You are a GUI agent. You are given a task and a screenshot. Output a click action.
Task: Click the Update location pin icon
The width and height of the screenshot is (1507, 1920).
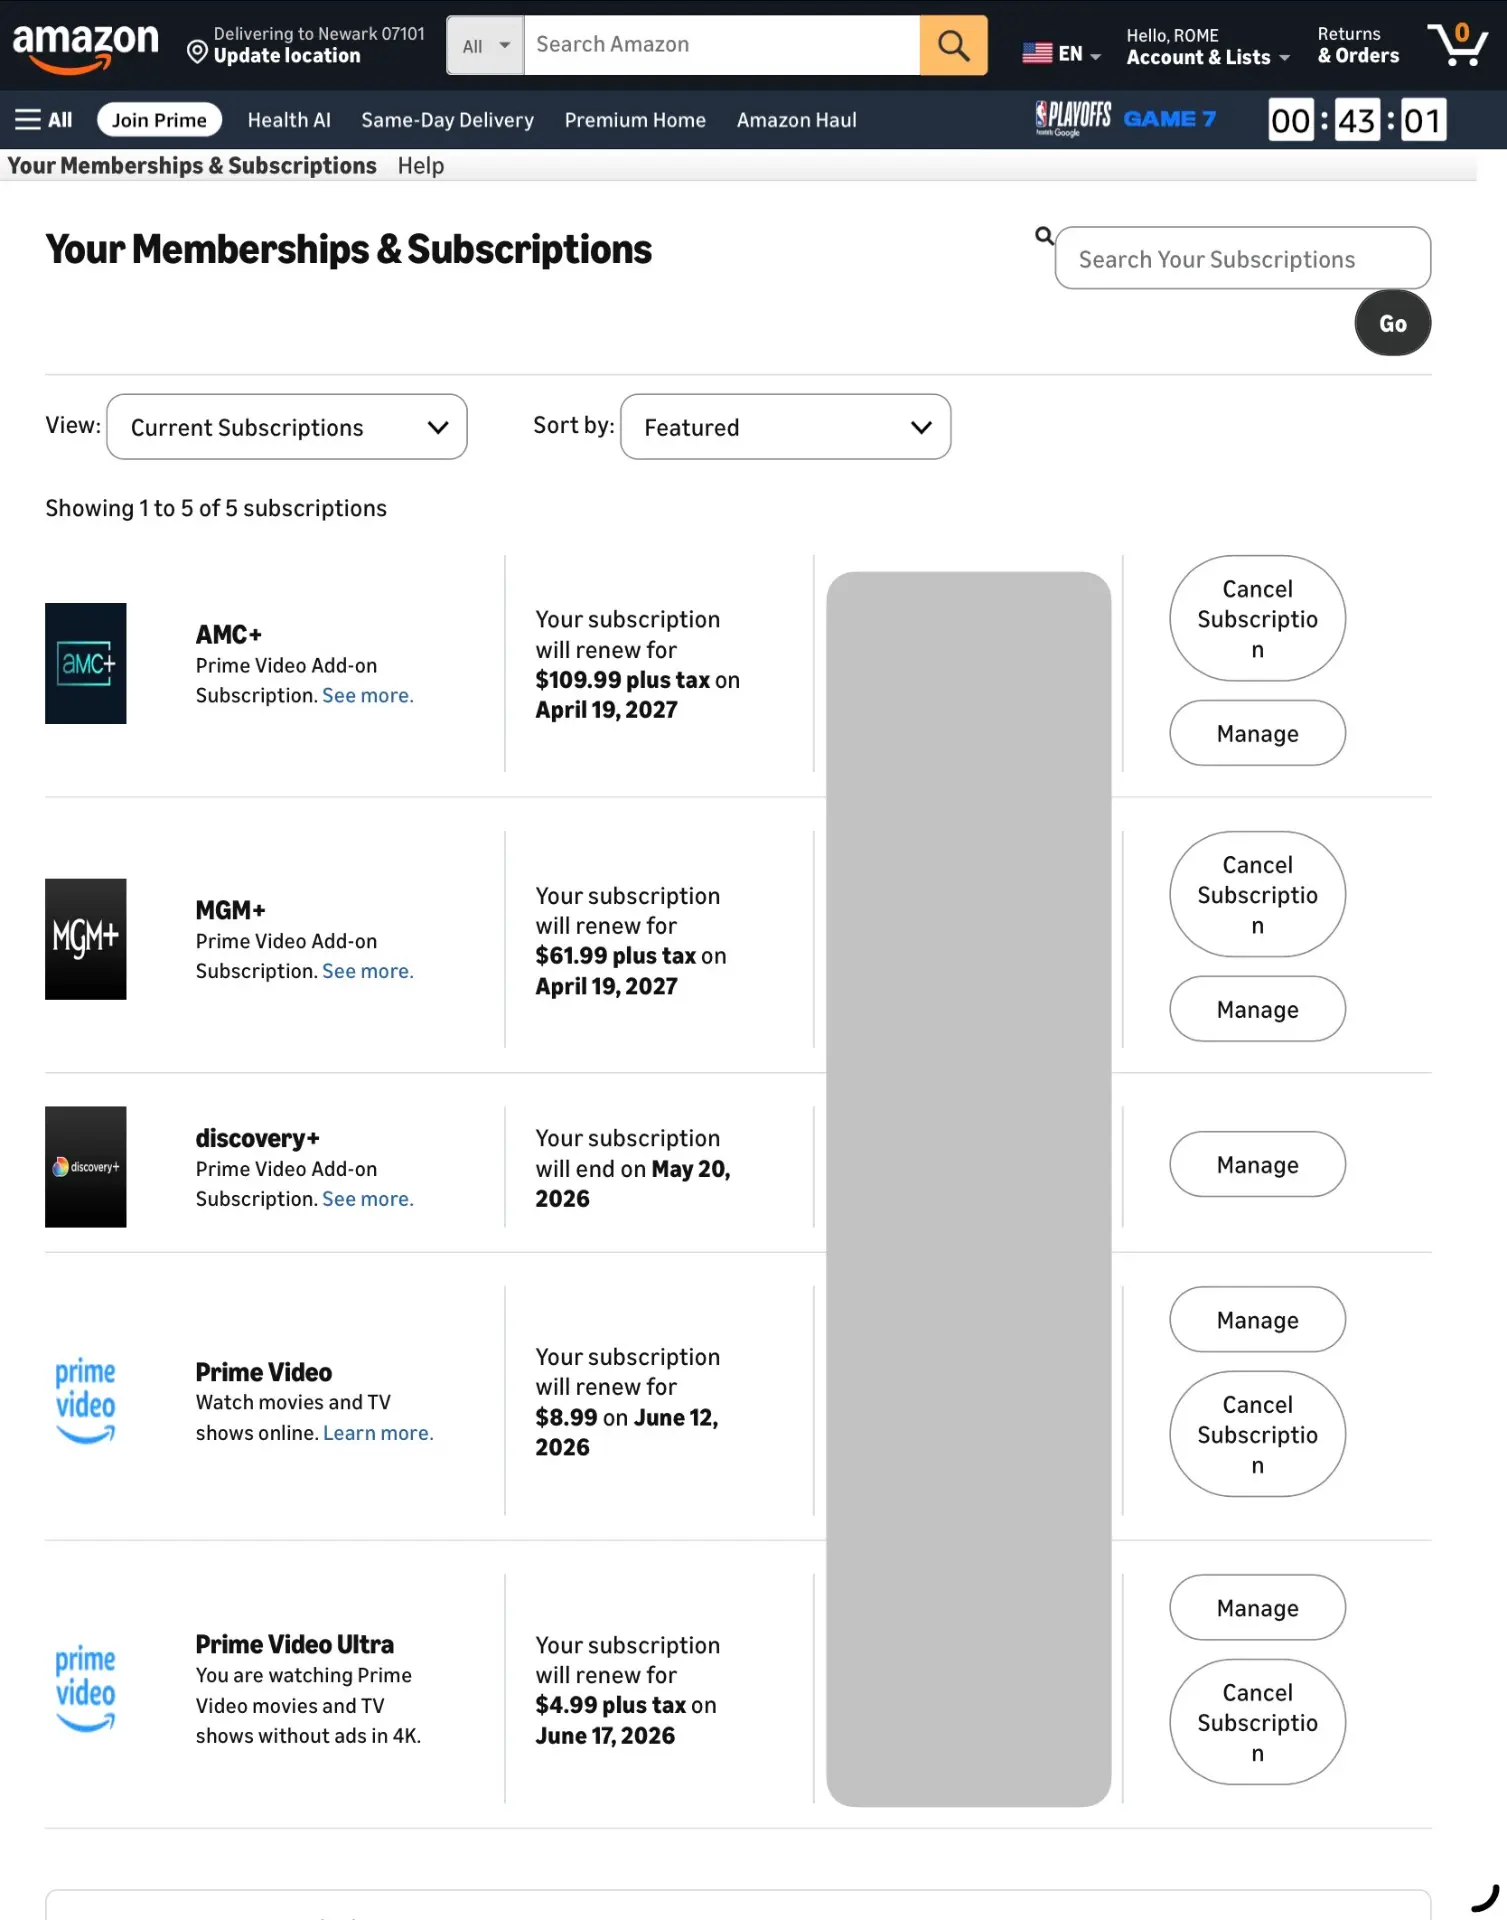(198, 52)
